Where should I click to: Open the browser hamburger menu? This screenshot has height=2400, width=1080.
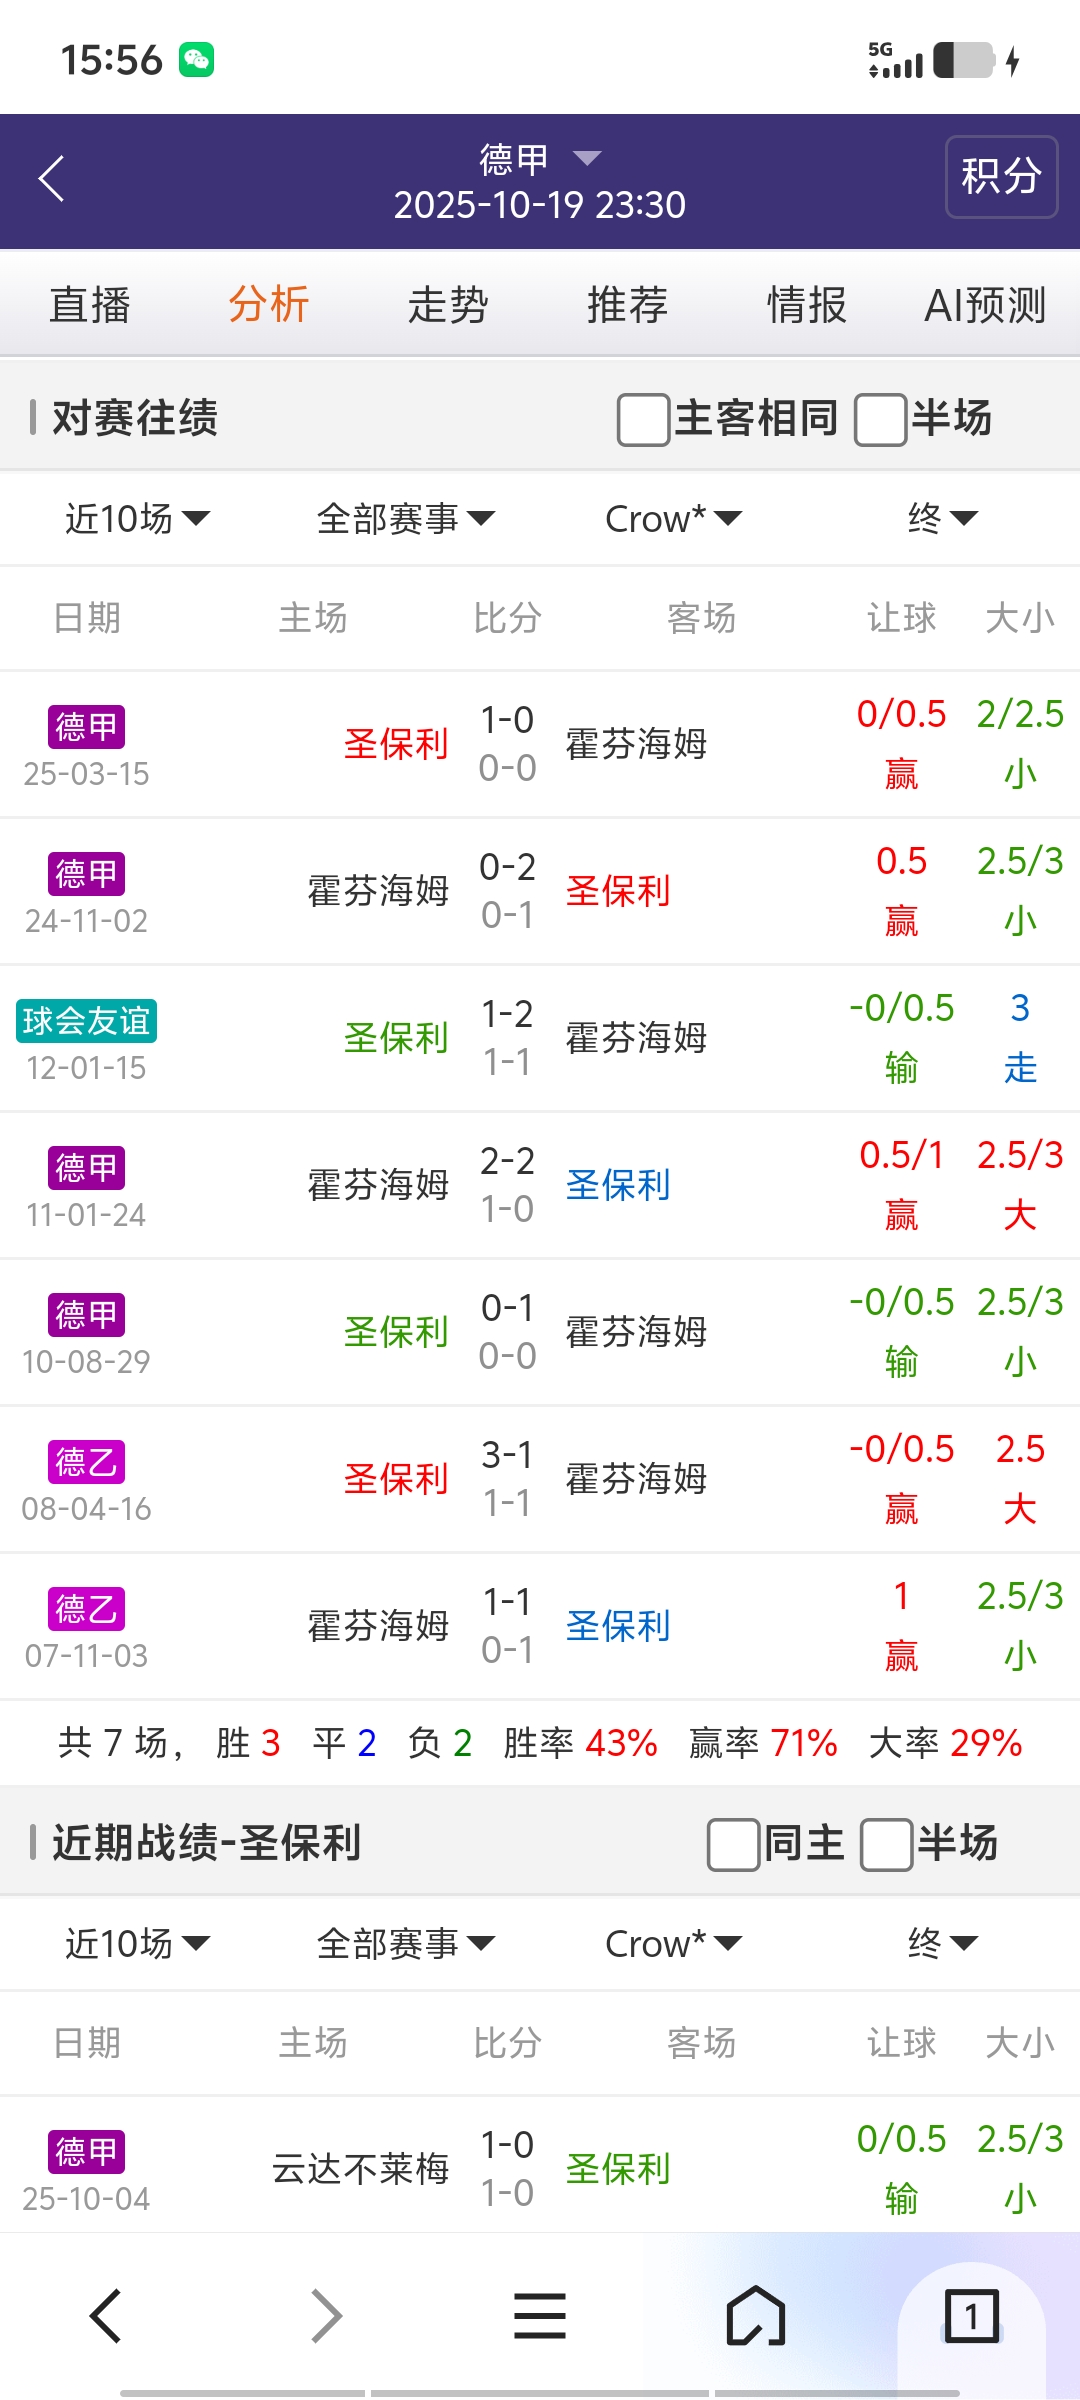click(x=540, y=2315)
